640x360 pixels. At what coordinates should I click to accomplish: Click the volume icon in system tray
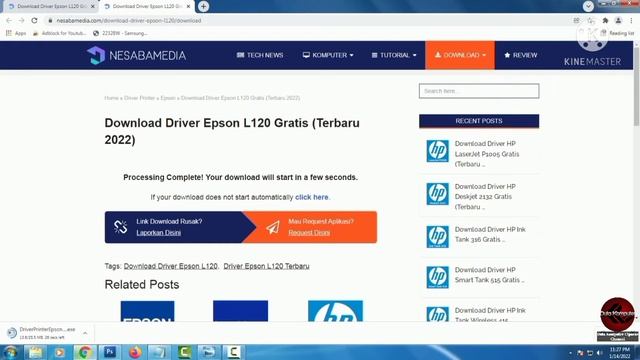coord(600,353)
